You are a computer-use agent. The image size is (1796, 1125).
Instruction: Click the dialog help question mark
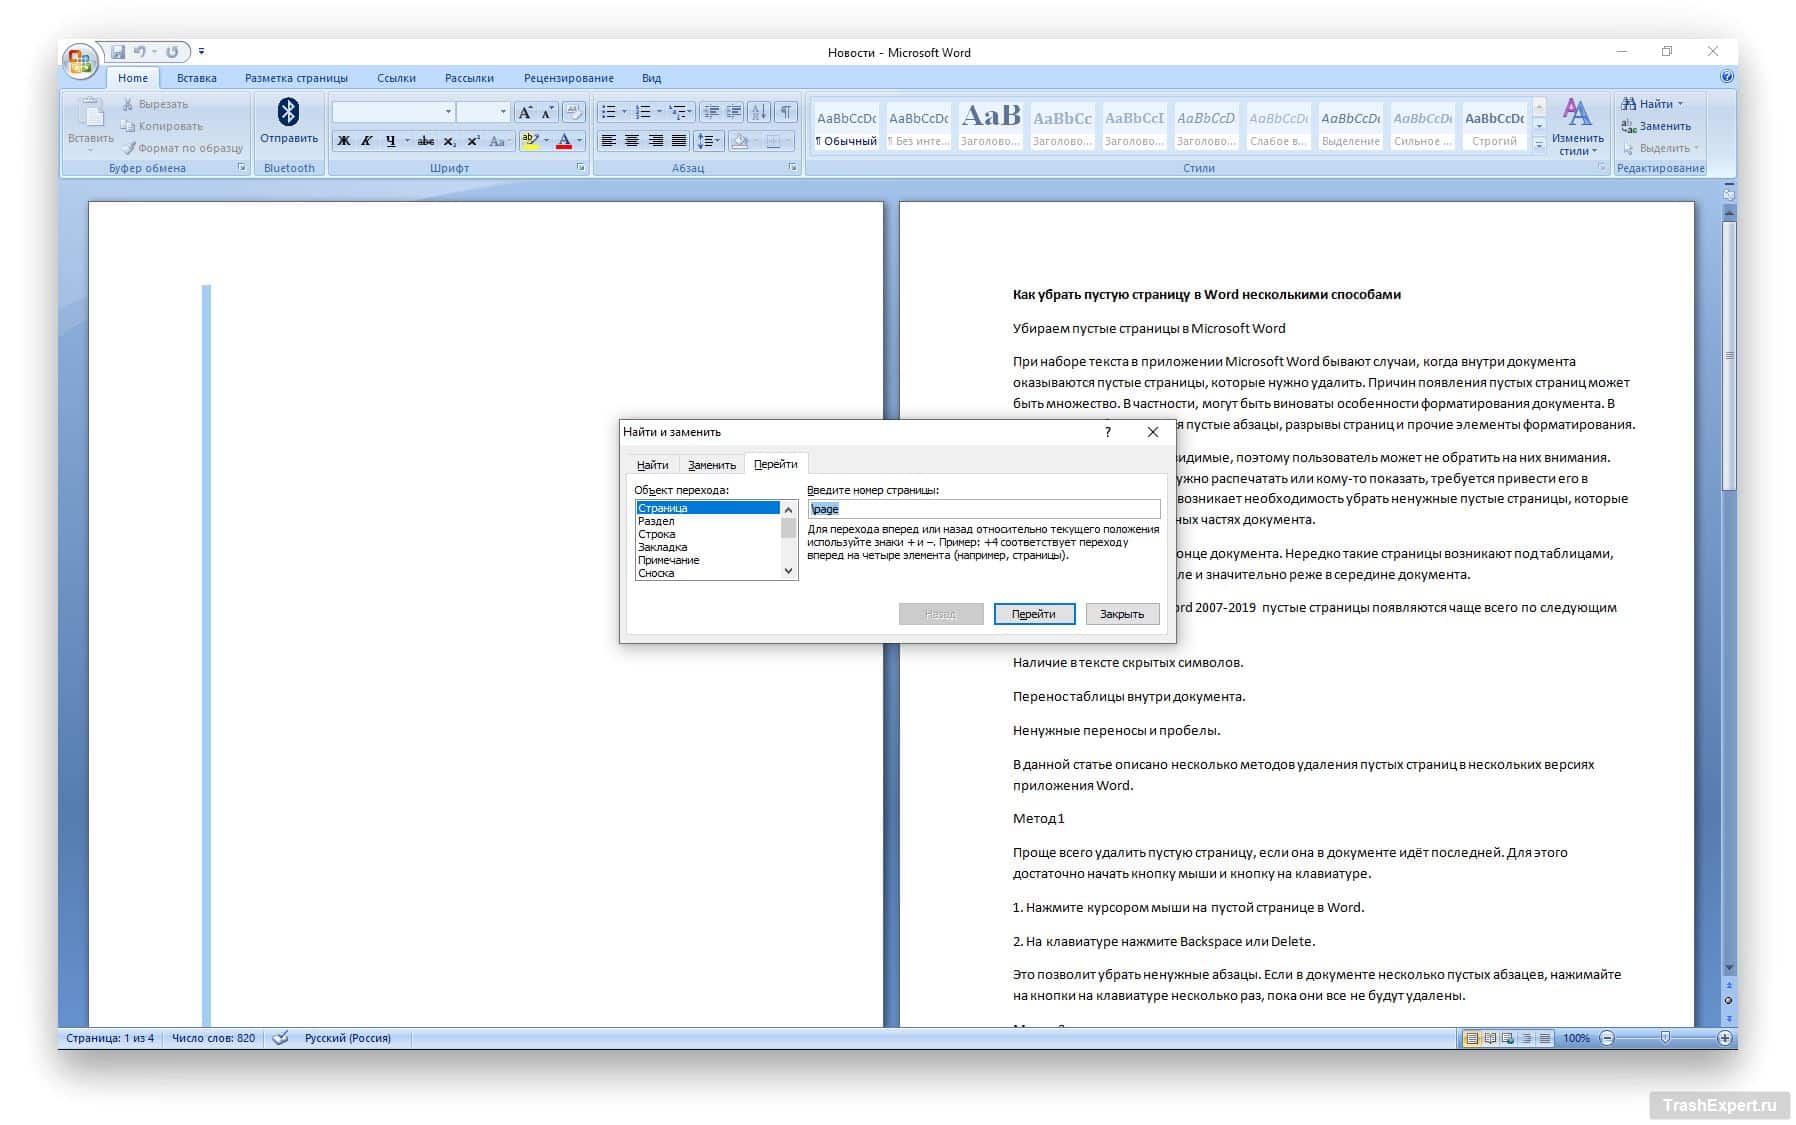tap(1107, 432)
